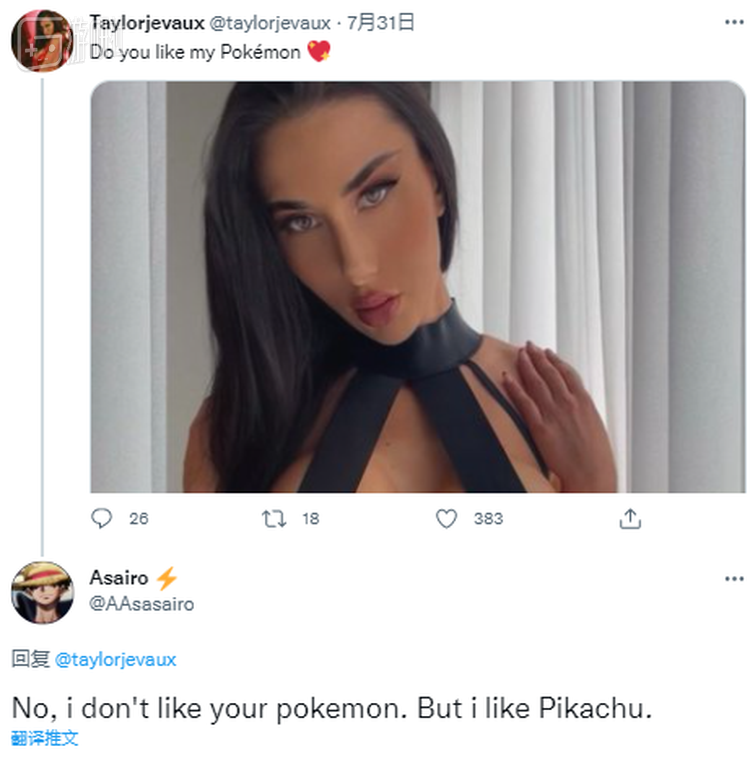Like the tweet with the heart icon
Screen dimensions: 750x757
point(446,518)
